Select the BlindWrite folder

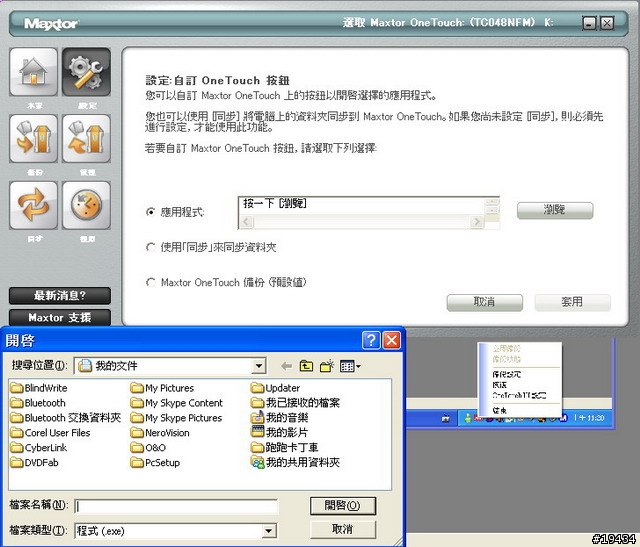point(39,388)
